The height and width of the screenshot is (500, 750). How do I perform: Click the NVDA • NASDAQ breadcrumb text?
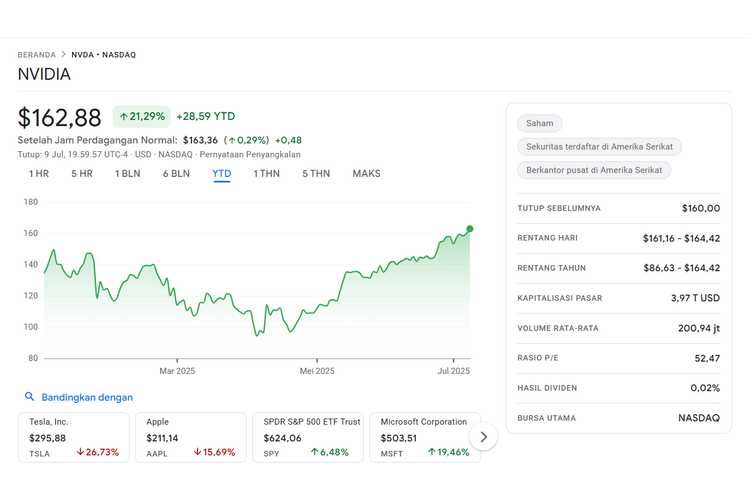tap(104, 55)
